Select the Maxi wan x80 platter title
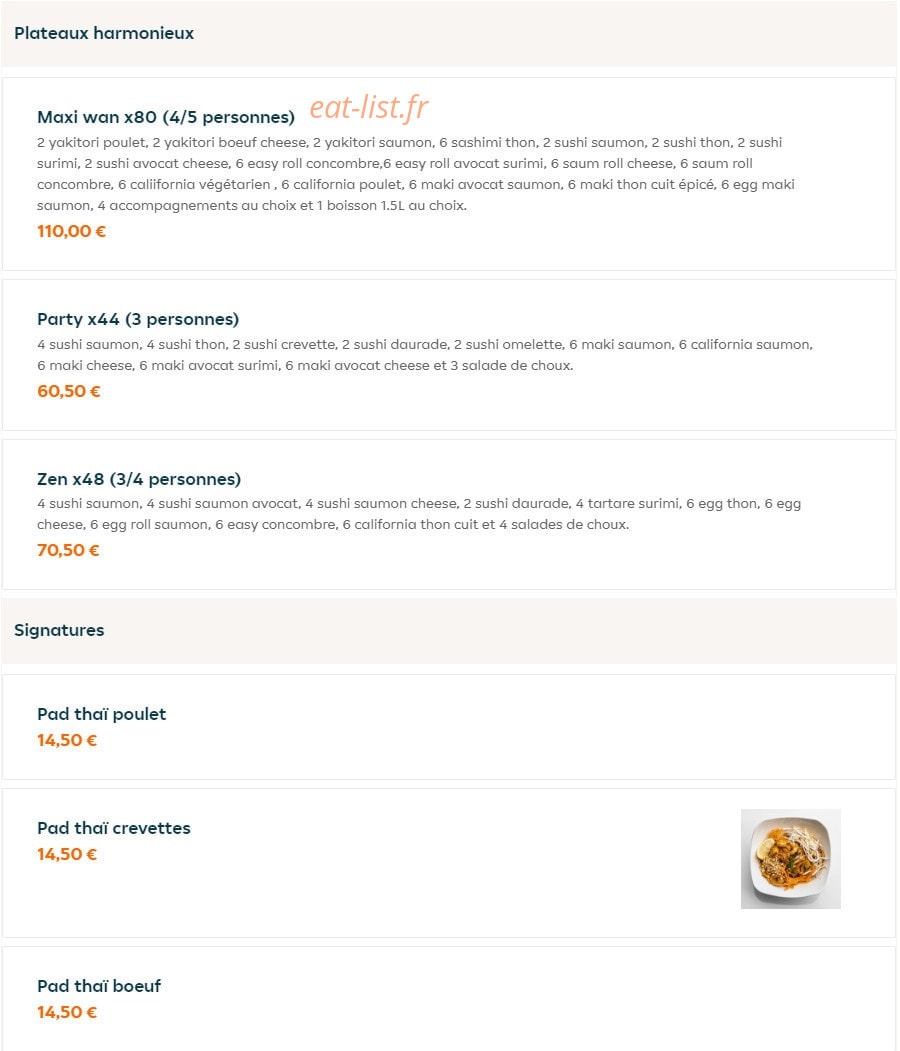900x1051 pixels. 166,117
